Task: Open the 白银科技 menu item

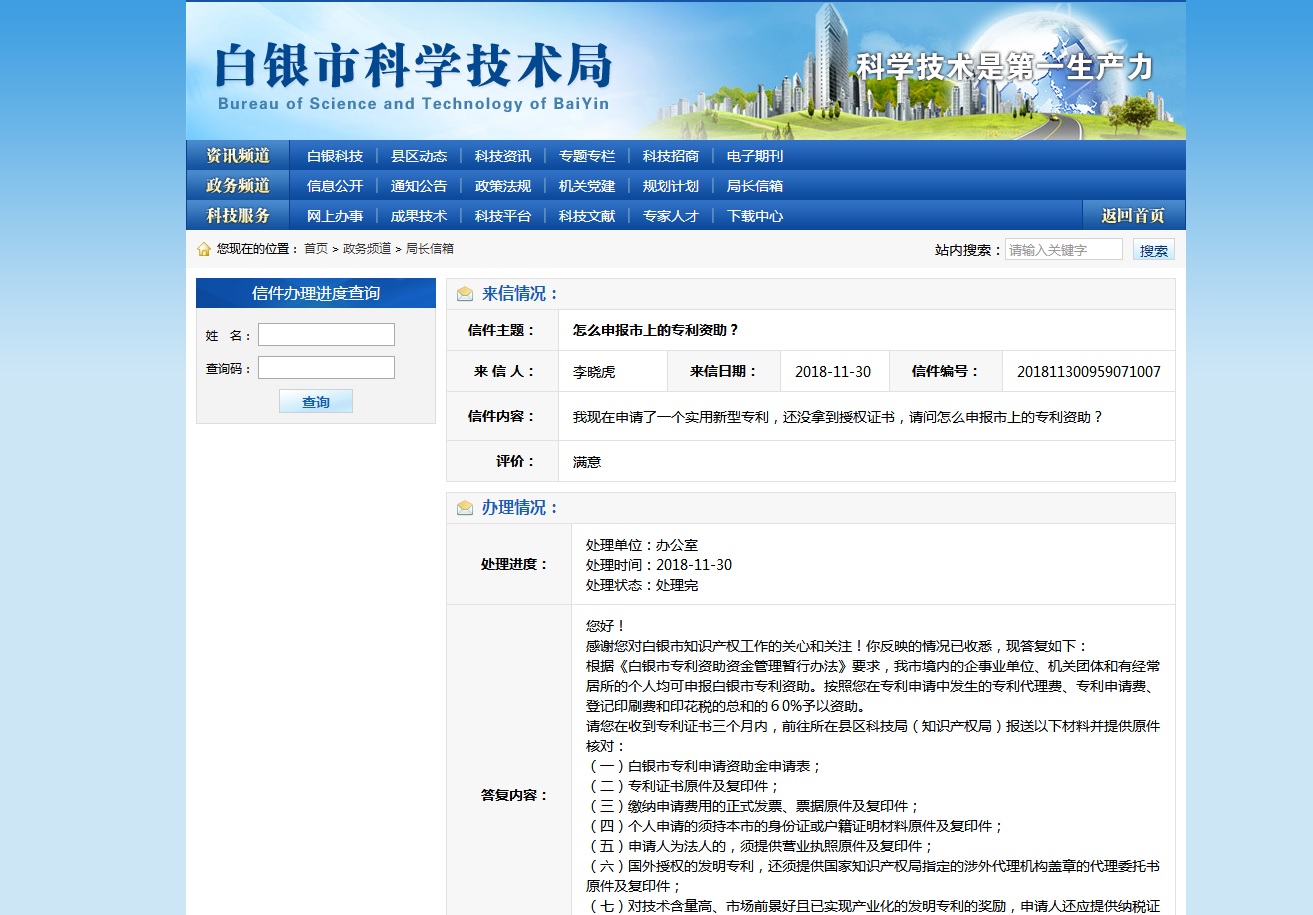Action: click(x=334, y=156)
